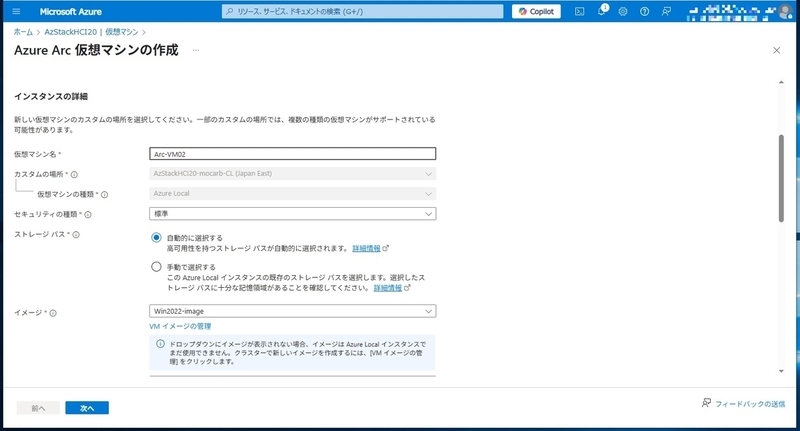Show info tooltip for ストレージ パス
Screen dimensions: 800x431
(x=76, y=235)
